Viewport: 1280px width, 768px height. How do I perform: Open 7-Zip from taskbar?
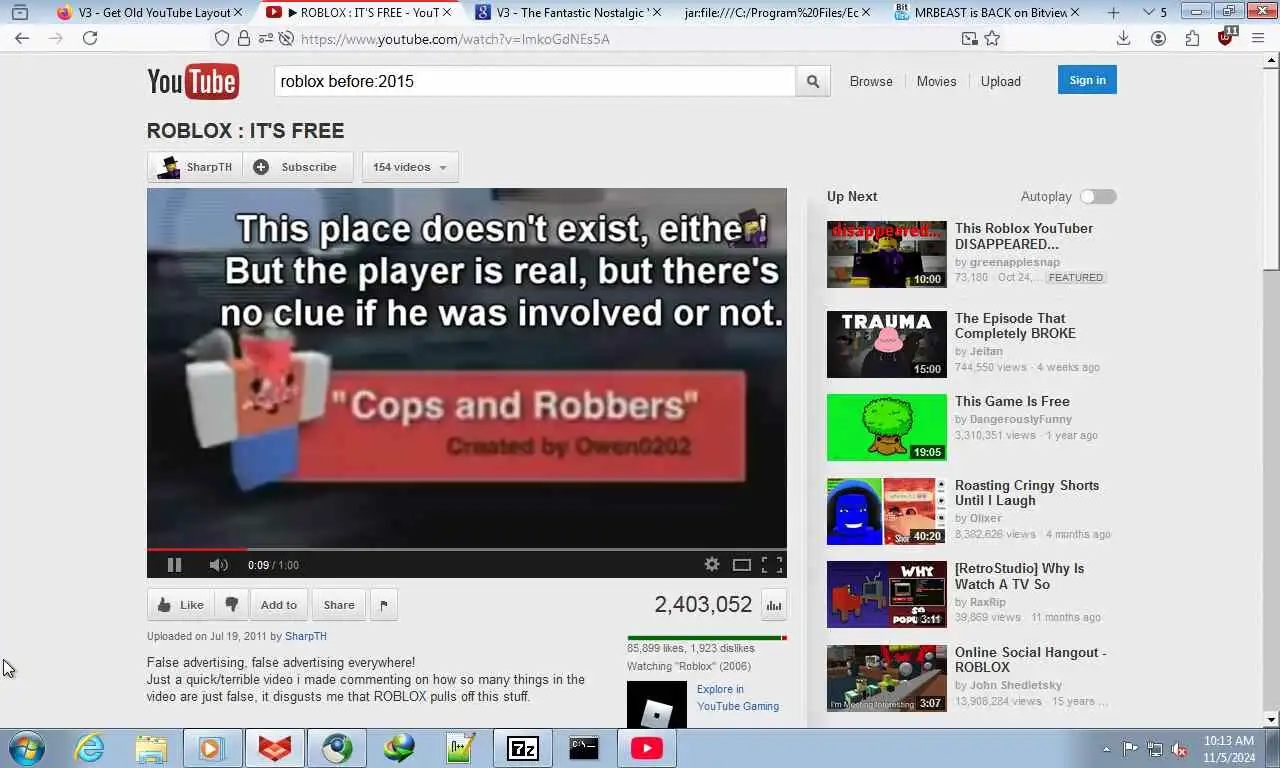coord(522,748)
